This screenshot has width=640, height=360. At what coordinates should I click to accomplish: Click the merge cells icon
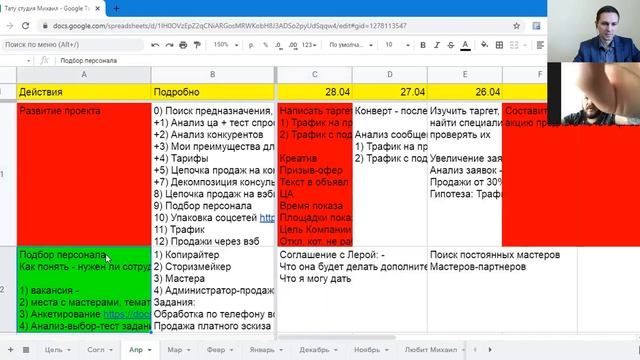pyautogui.click(x=514, y=45)
